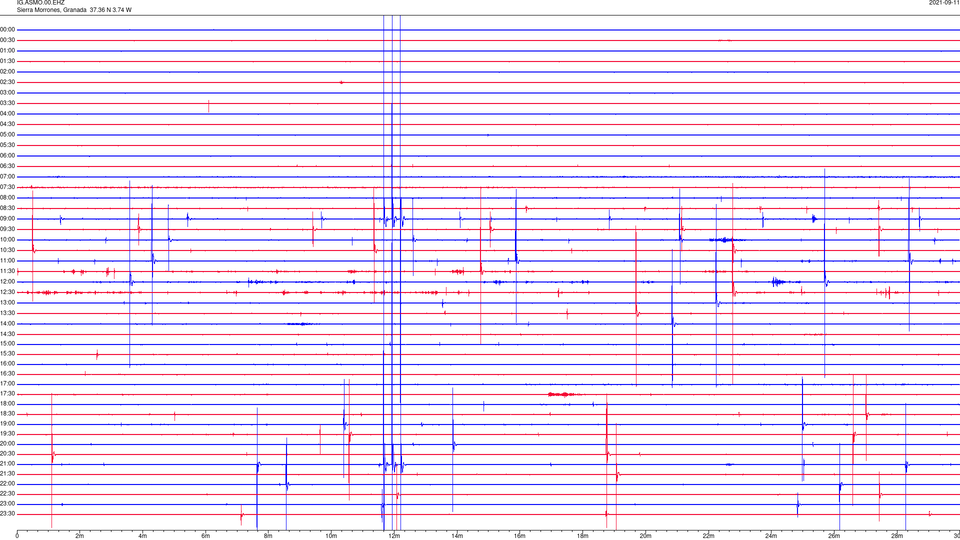Click the '14:30' time label
Viewport: 960px width, 540px height.
(x=8, y=334)
